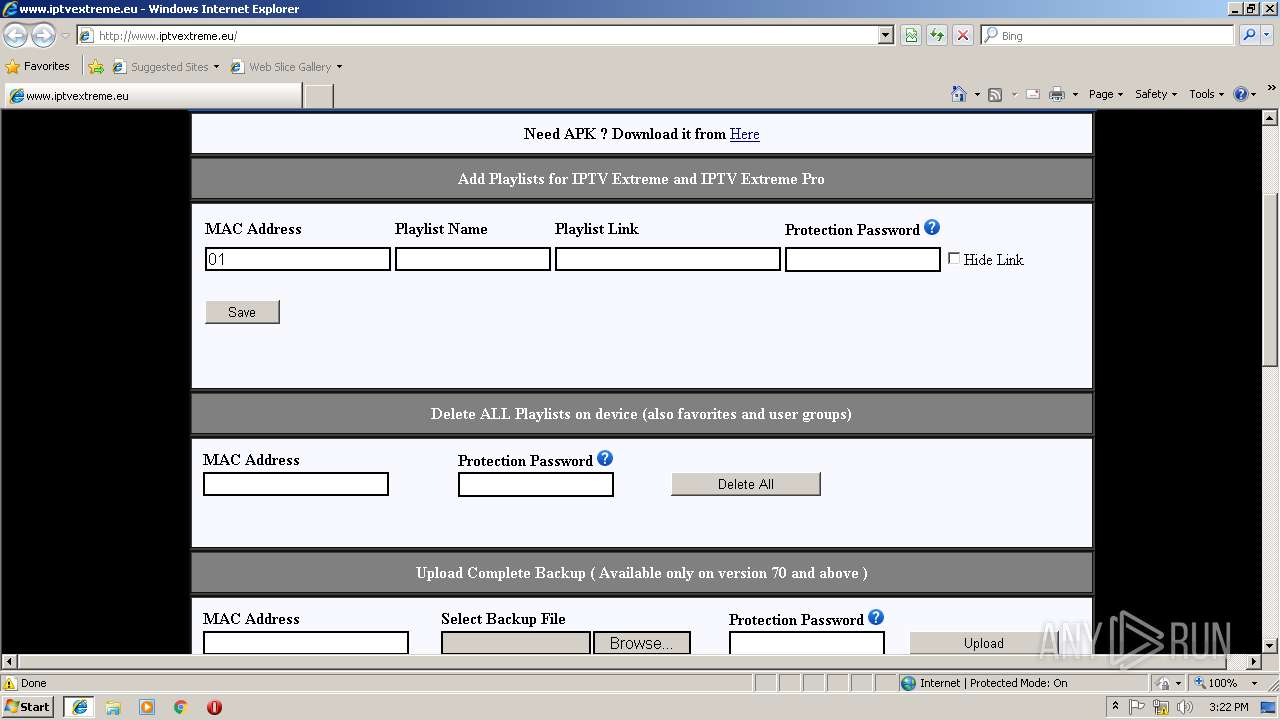Image resolution: width=1280 pixels, height=720 pixels.
Task: Click the Compatibility View icon
Action: (x=911, y=35)
